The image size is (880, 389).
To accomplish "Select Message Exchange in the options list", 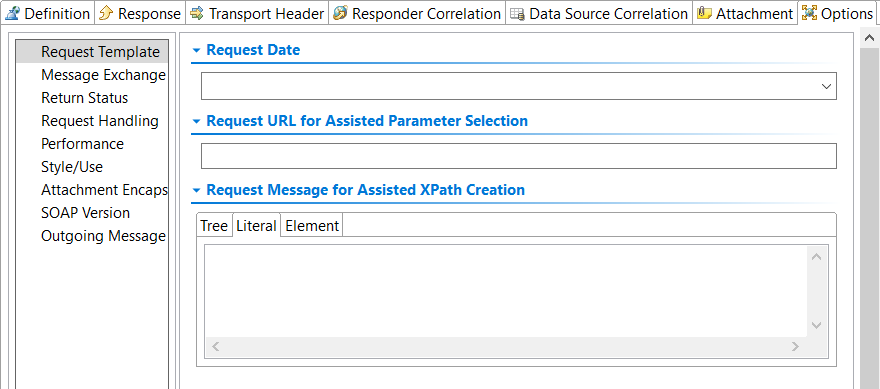I will point(103,75).
